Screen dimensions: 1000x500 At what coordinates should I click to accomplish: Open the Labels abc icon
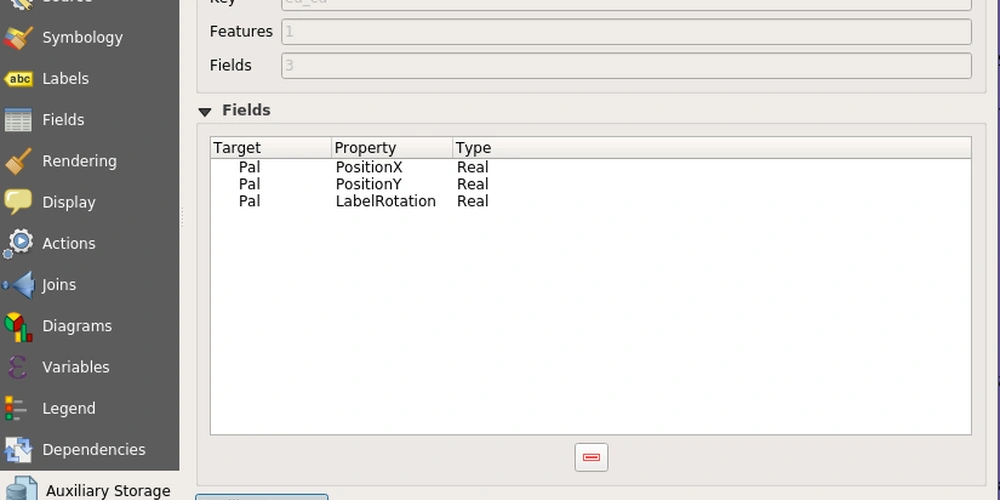(18, 79)
